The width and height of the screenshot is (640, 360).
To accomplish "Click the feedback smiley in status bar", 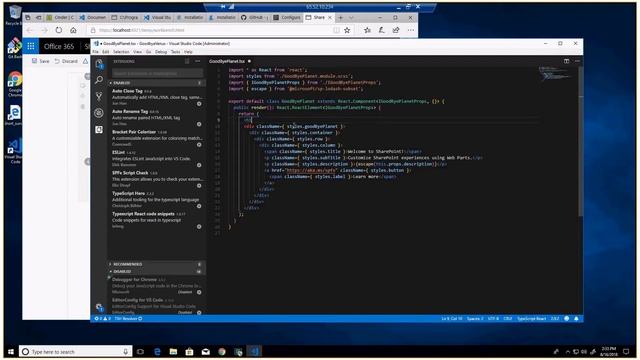I will pyautogui.click(x=567, y=318).
